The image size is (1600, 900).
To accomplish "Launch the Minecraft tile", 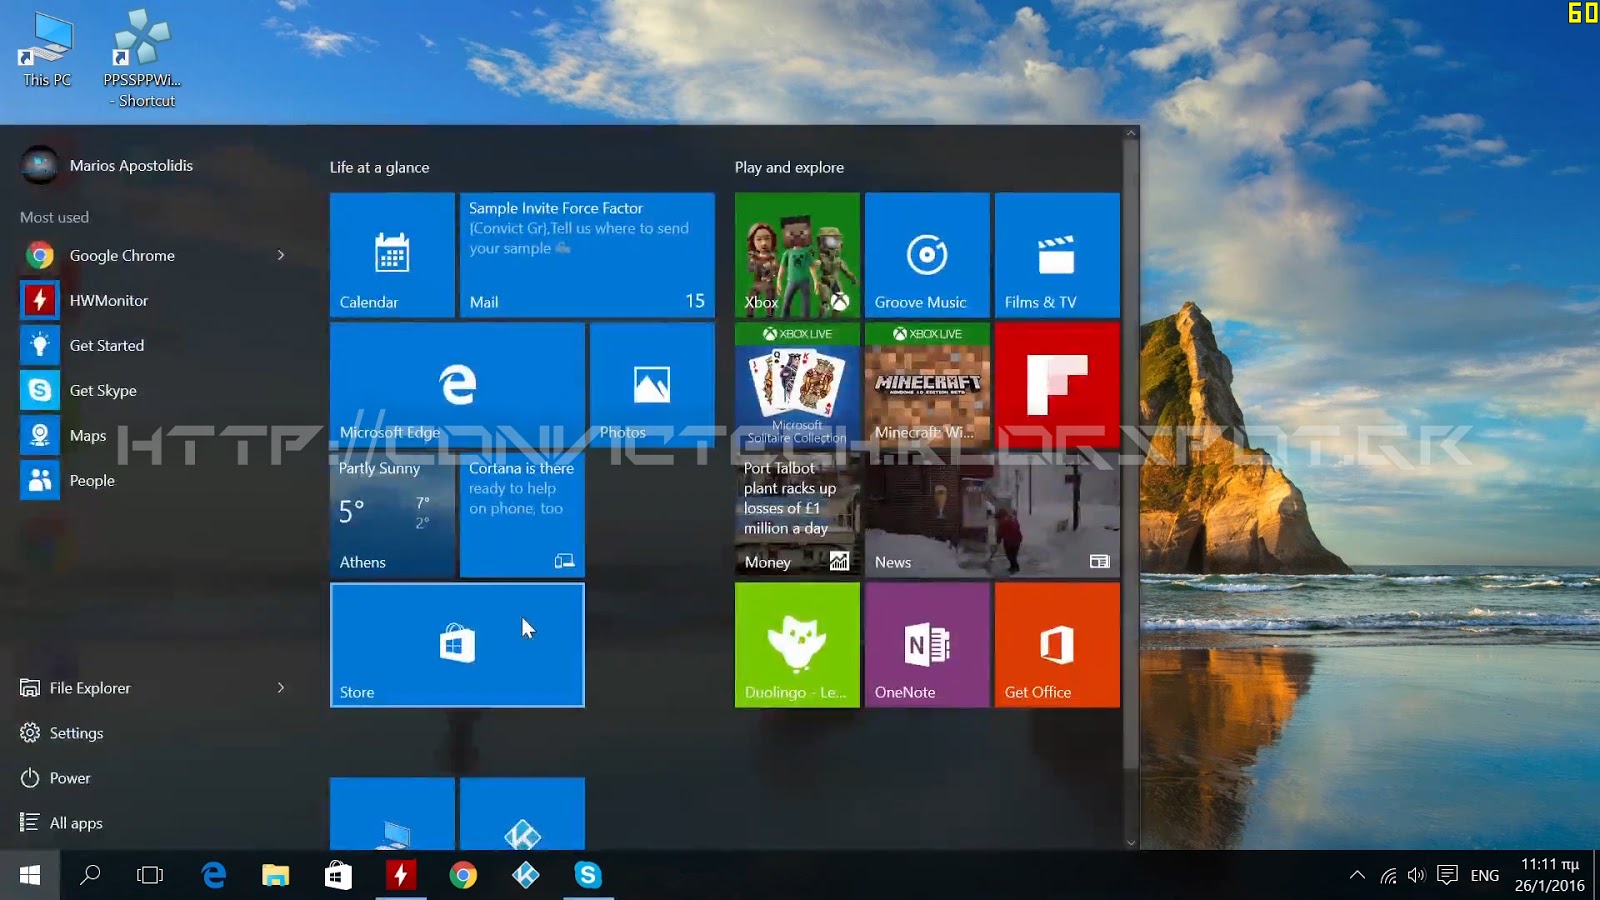I will click(927, 385).
